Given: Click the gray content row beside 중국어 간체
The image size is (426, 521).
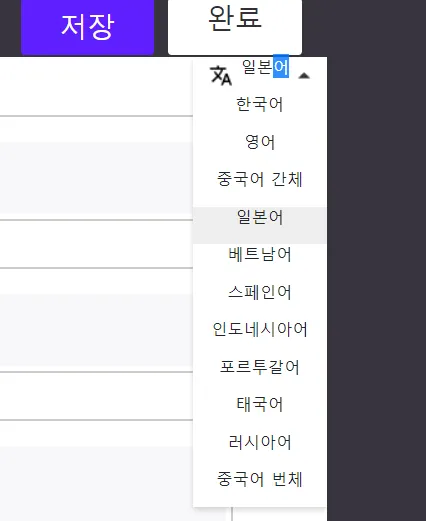Looking at the screenshot, I should pos(96,178).
